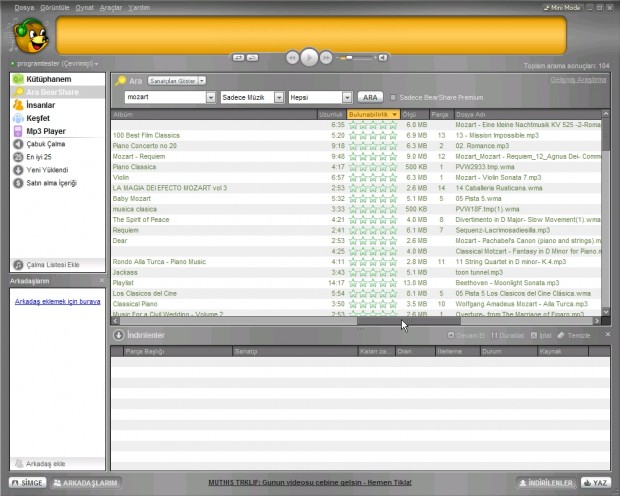The height and width of the screenshot is (496, 620).
Task: Click Devam Et resume download icon
Action: [x=450, y=335]
